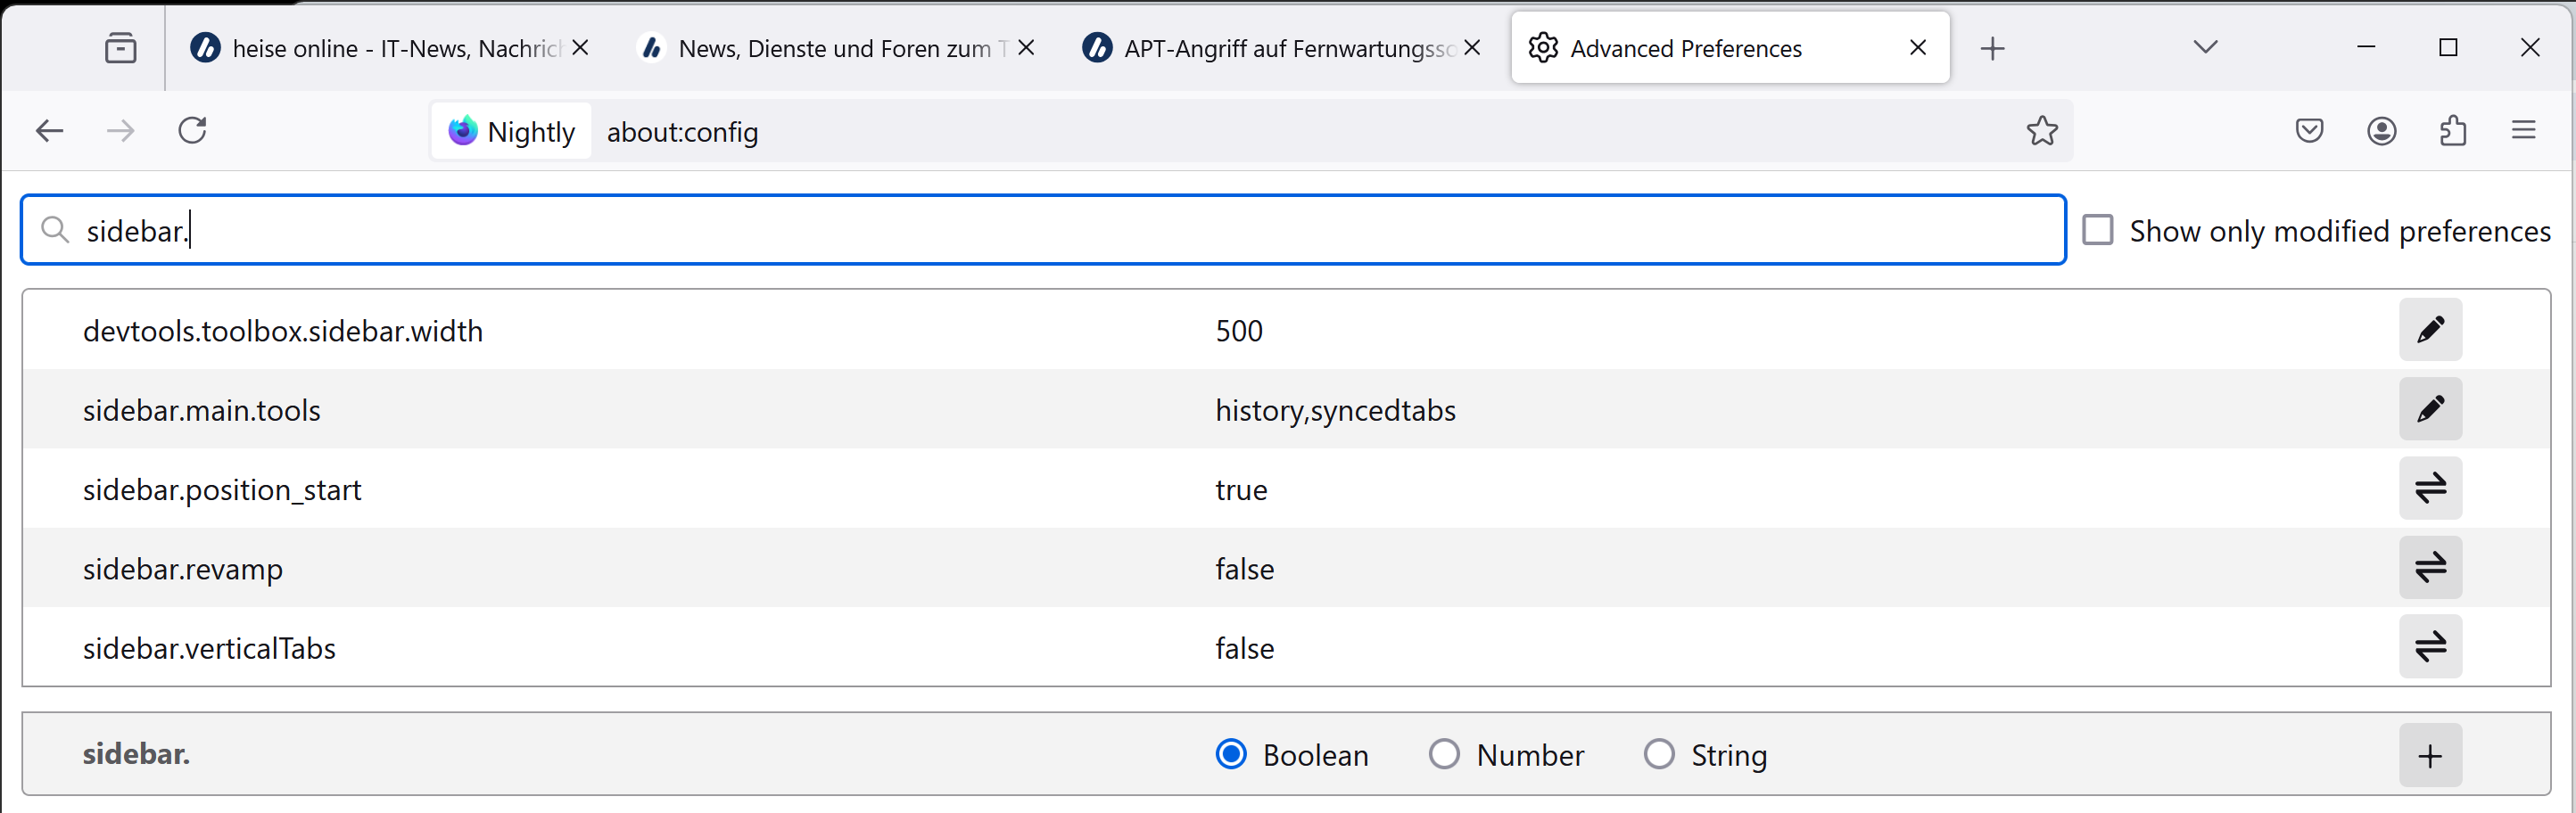Bookmark this page with the star icon
The width and height of the screenshot is (2576, 813).
(2042, 131)
